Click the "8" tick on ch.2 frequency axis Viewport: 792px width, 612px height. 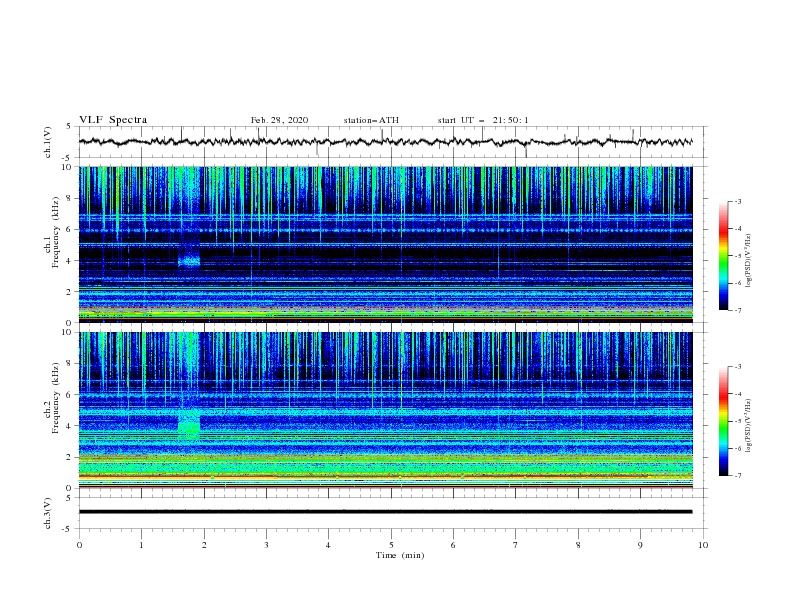pos(70,364)
